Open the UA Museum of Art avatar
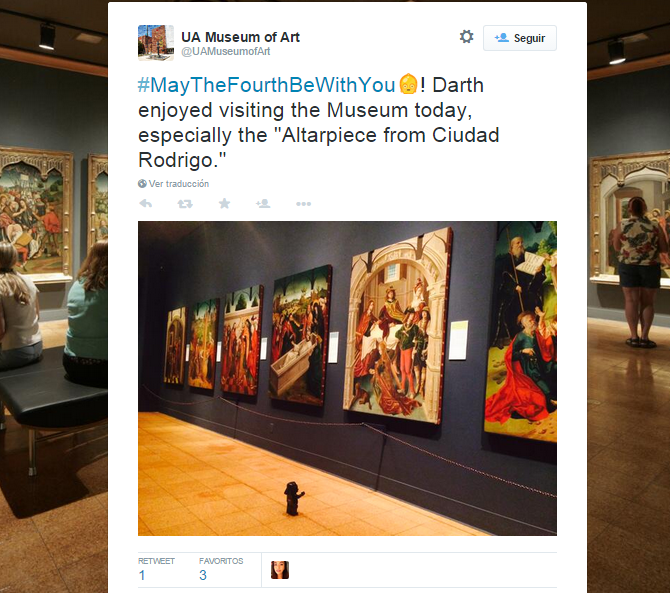670x593 pixels. 156,43
